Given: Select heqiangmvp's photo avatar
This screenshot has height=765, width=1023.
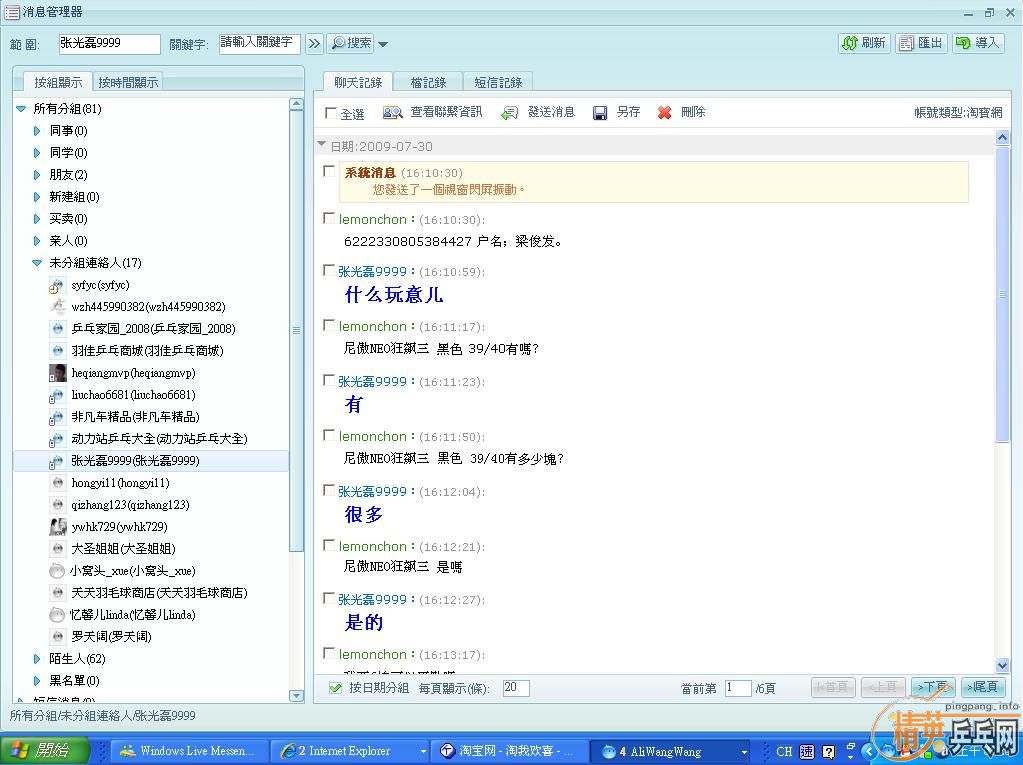Looking at the screenshot, I should (57, 373).
